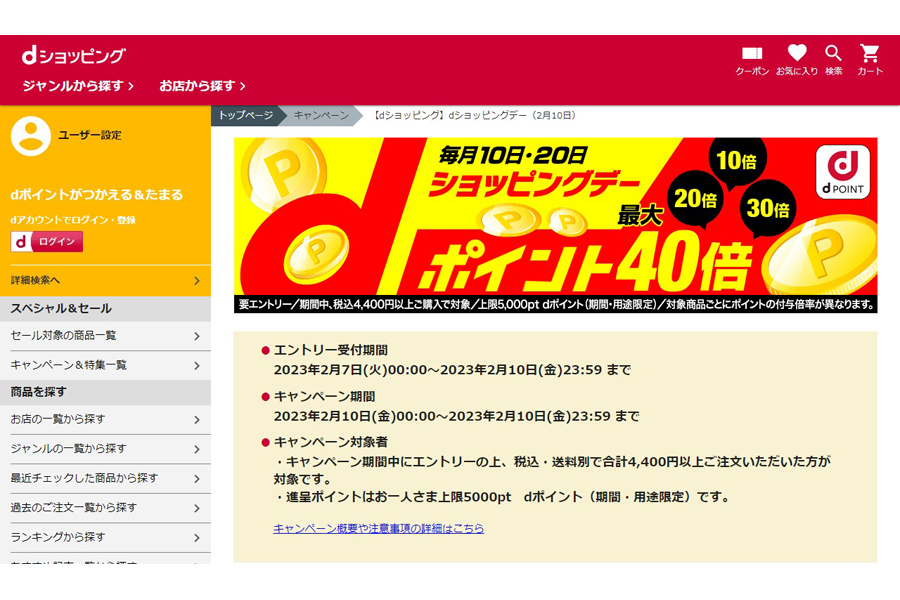Image resolution: width=900 pixels, height=600 pixels.
Task: Click キャンペーン期間 heading
Action: pos(324,397)
